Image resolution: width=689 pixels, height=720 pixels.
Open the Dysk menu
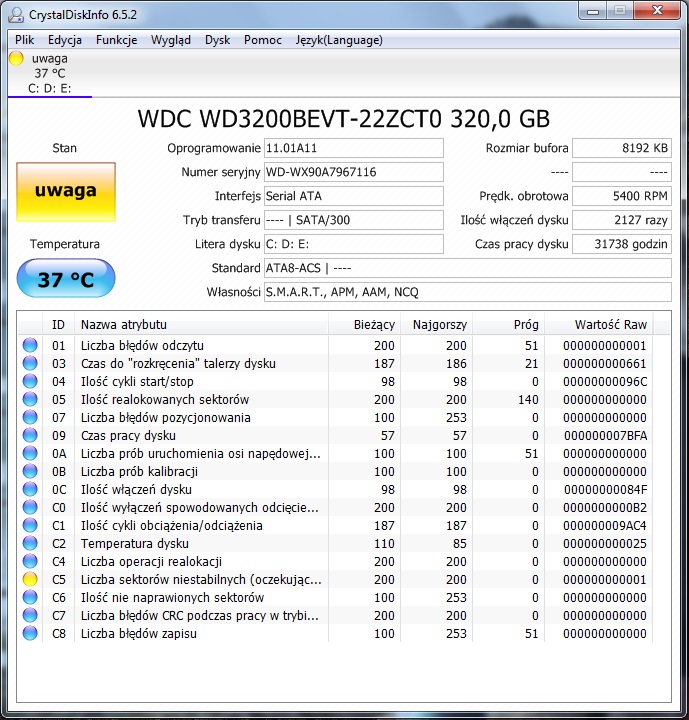(x=217, y=40)
